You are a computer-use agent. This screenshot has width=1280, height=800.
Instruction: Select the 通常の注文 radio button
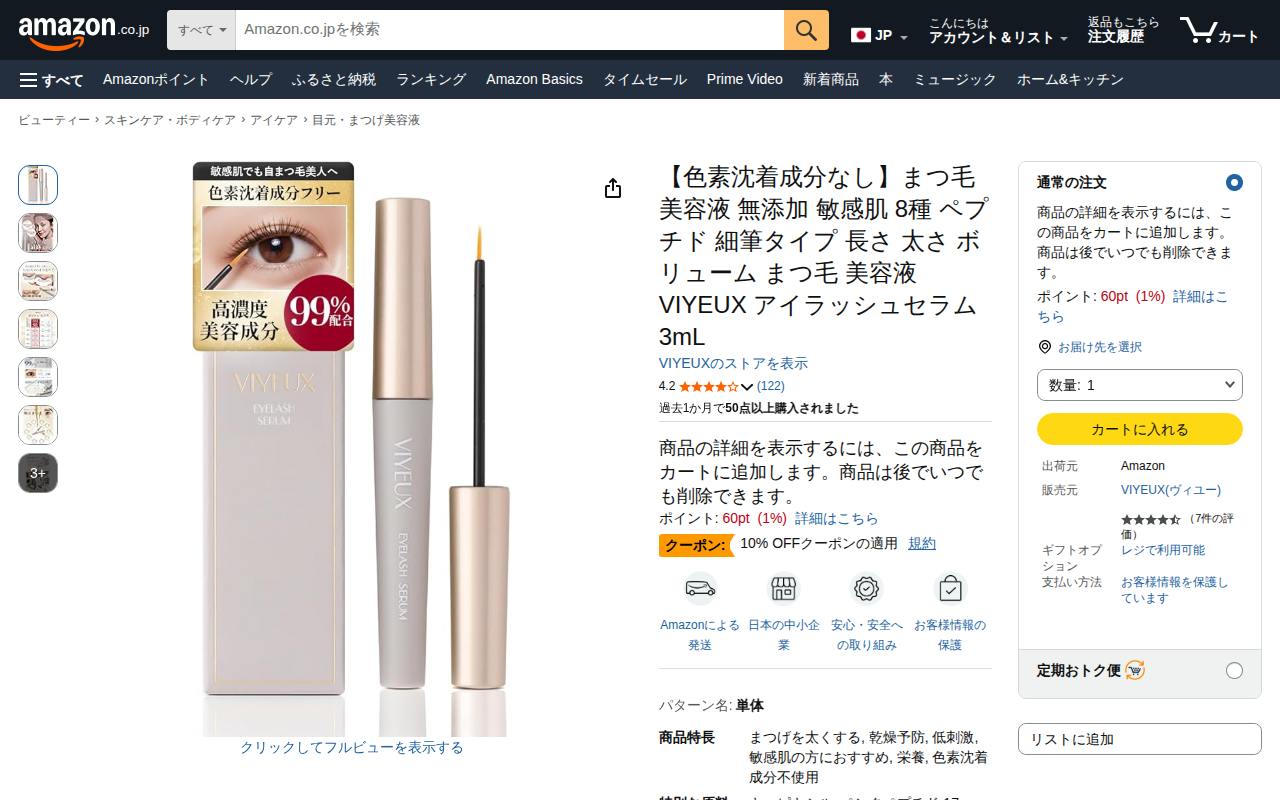point(1234,182)
